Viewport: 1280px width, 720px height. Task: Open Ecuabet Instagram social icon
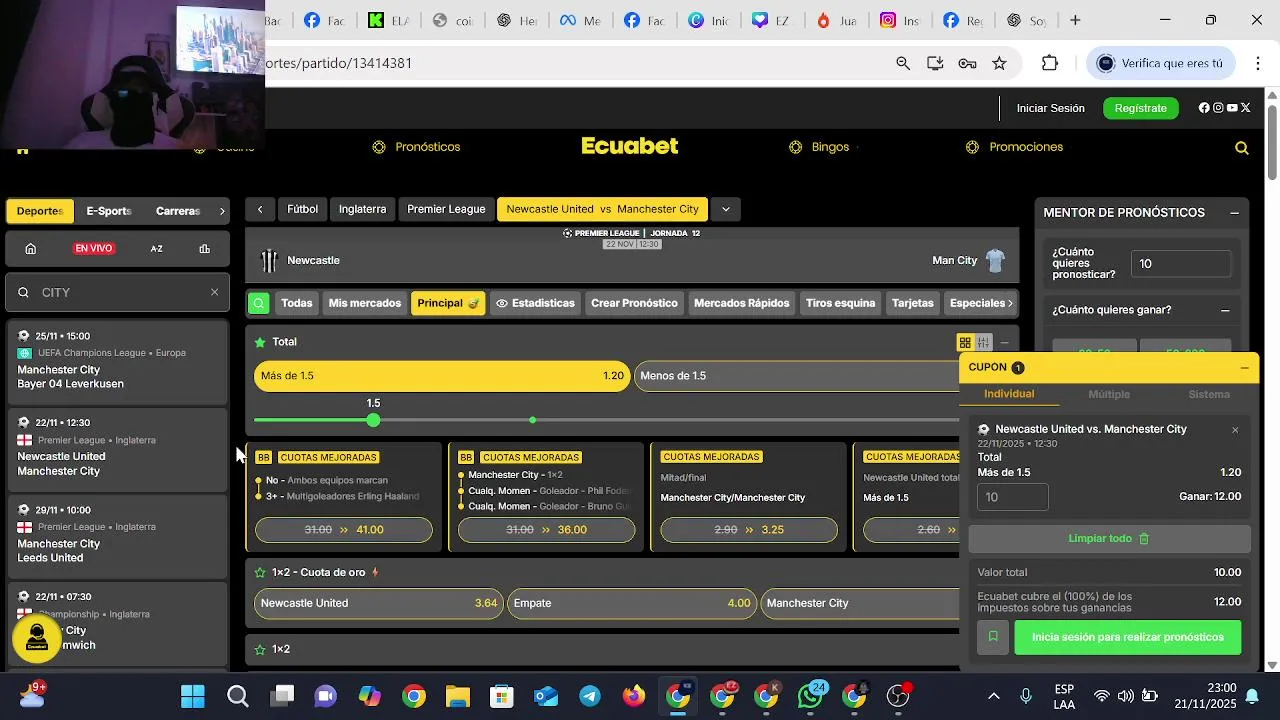pos(1218,108)
